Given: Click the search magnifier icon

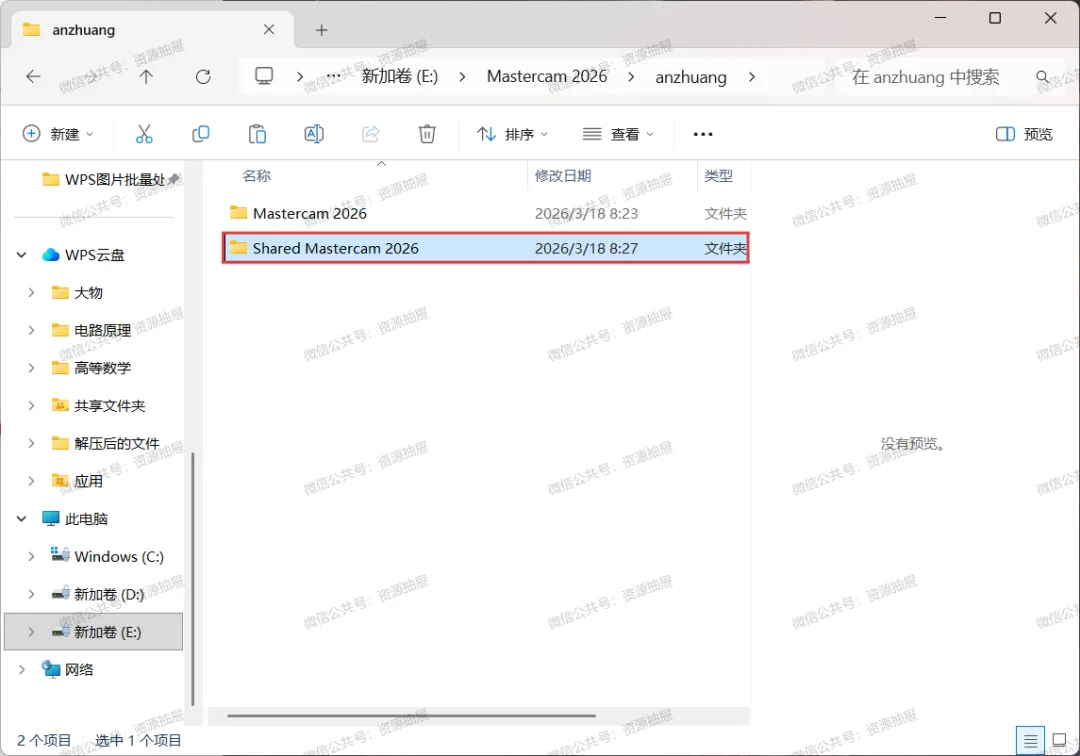Looking at the screenshot, I should coord(1043,76).
